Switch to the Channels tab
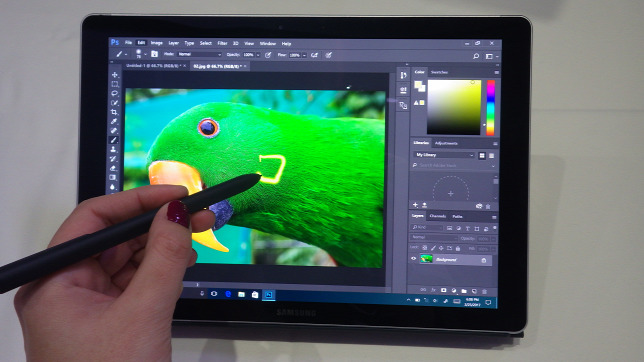The image size is (644, 362). click(437, 216)
